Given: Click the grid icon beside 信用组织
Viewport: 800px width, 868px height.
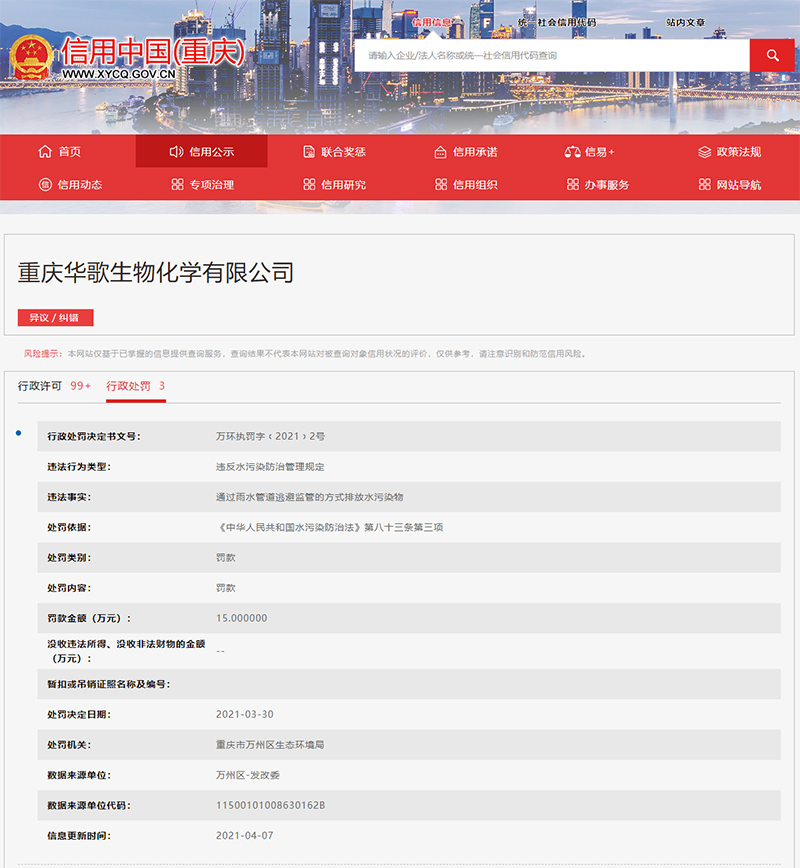Looking at the screenshot, I should [441, 184].
